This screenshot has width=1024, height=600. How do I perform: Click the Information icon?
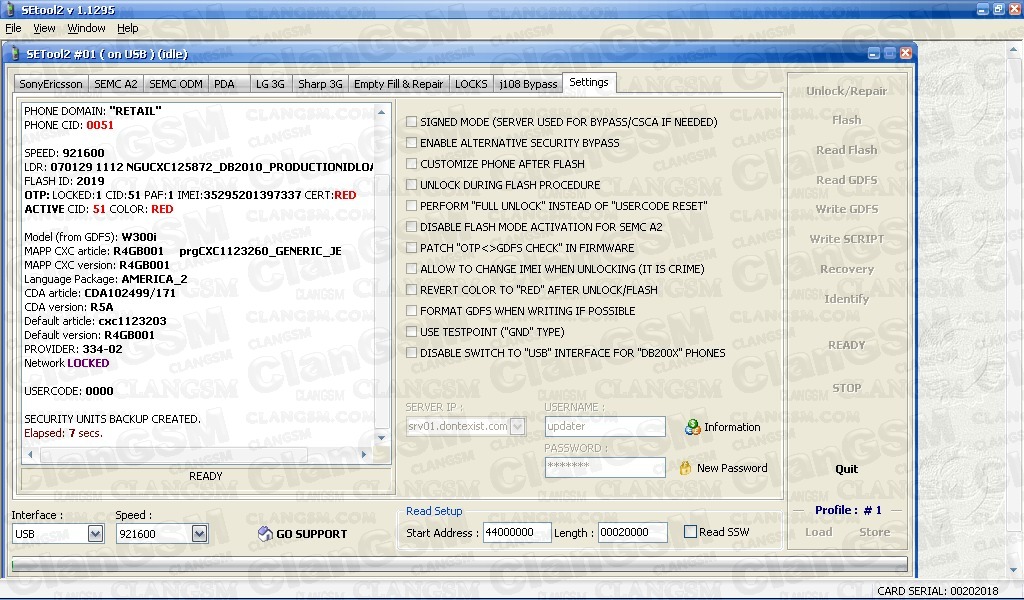tap(692, 427)
